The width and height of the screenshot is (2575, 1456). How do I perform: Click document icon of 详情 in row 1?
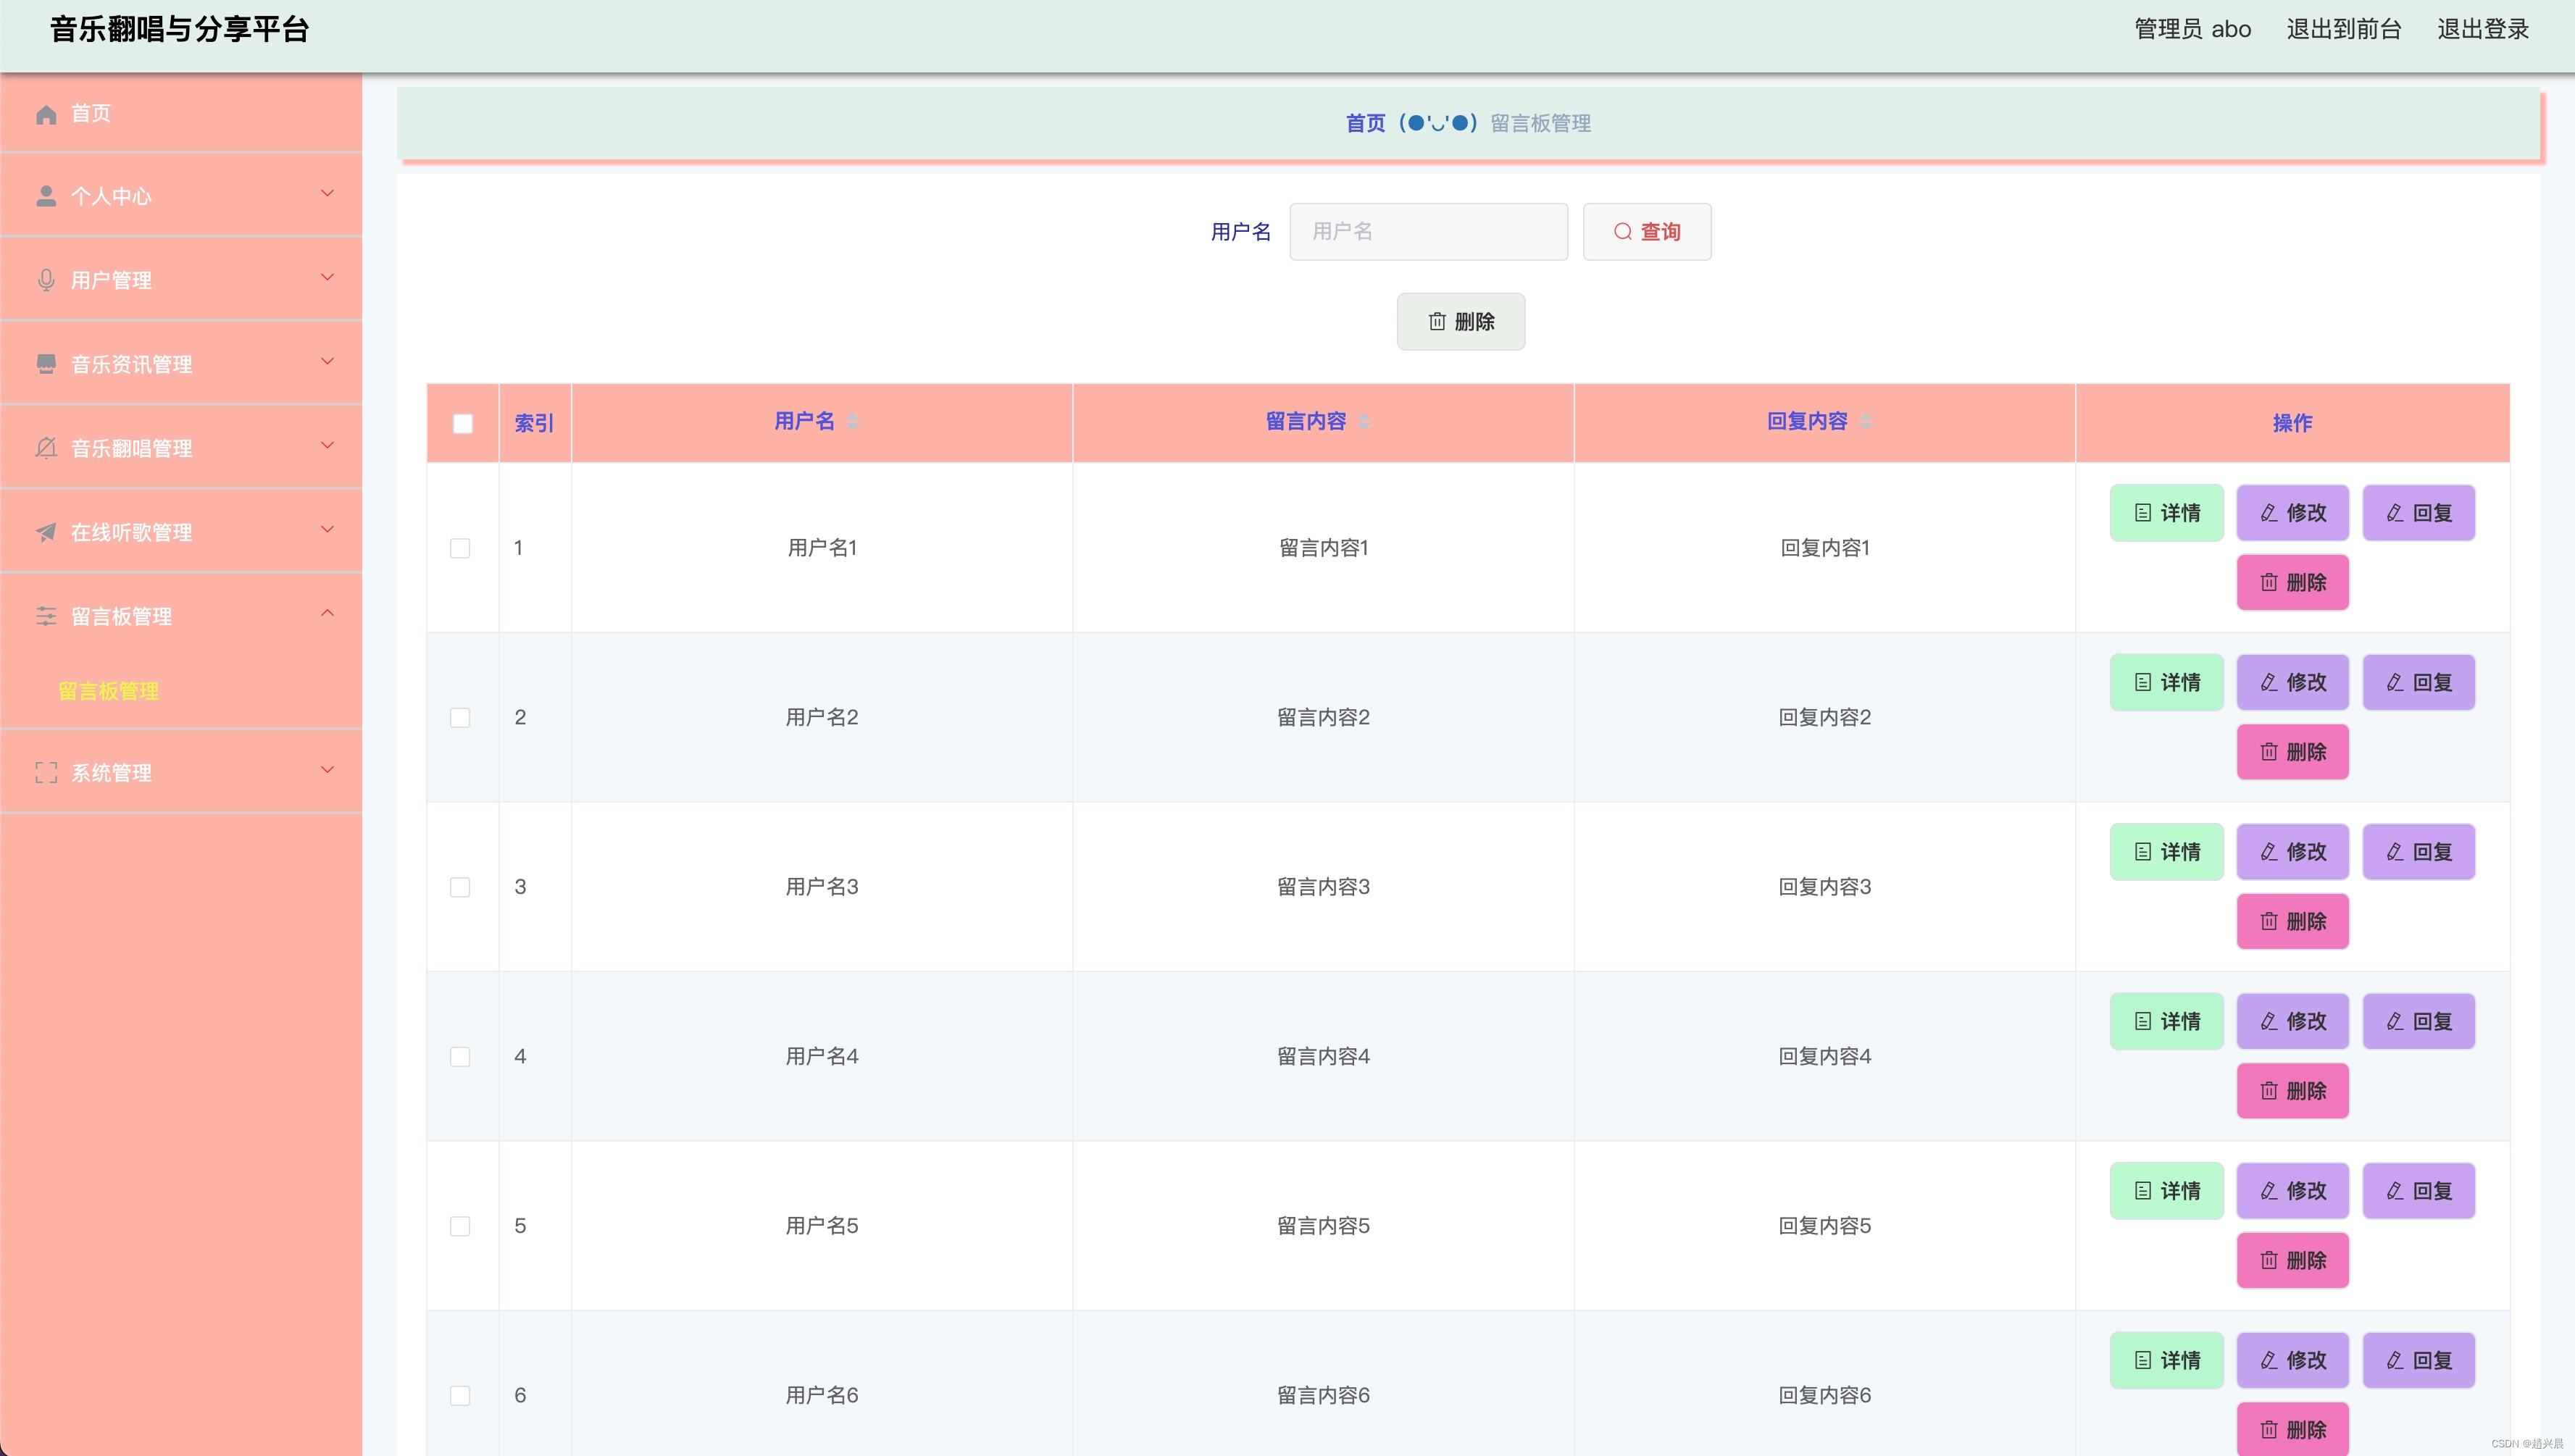[2143, 513]
